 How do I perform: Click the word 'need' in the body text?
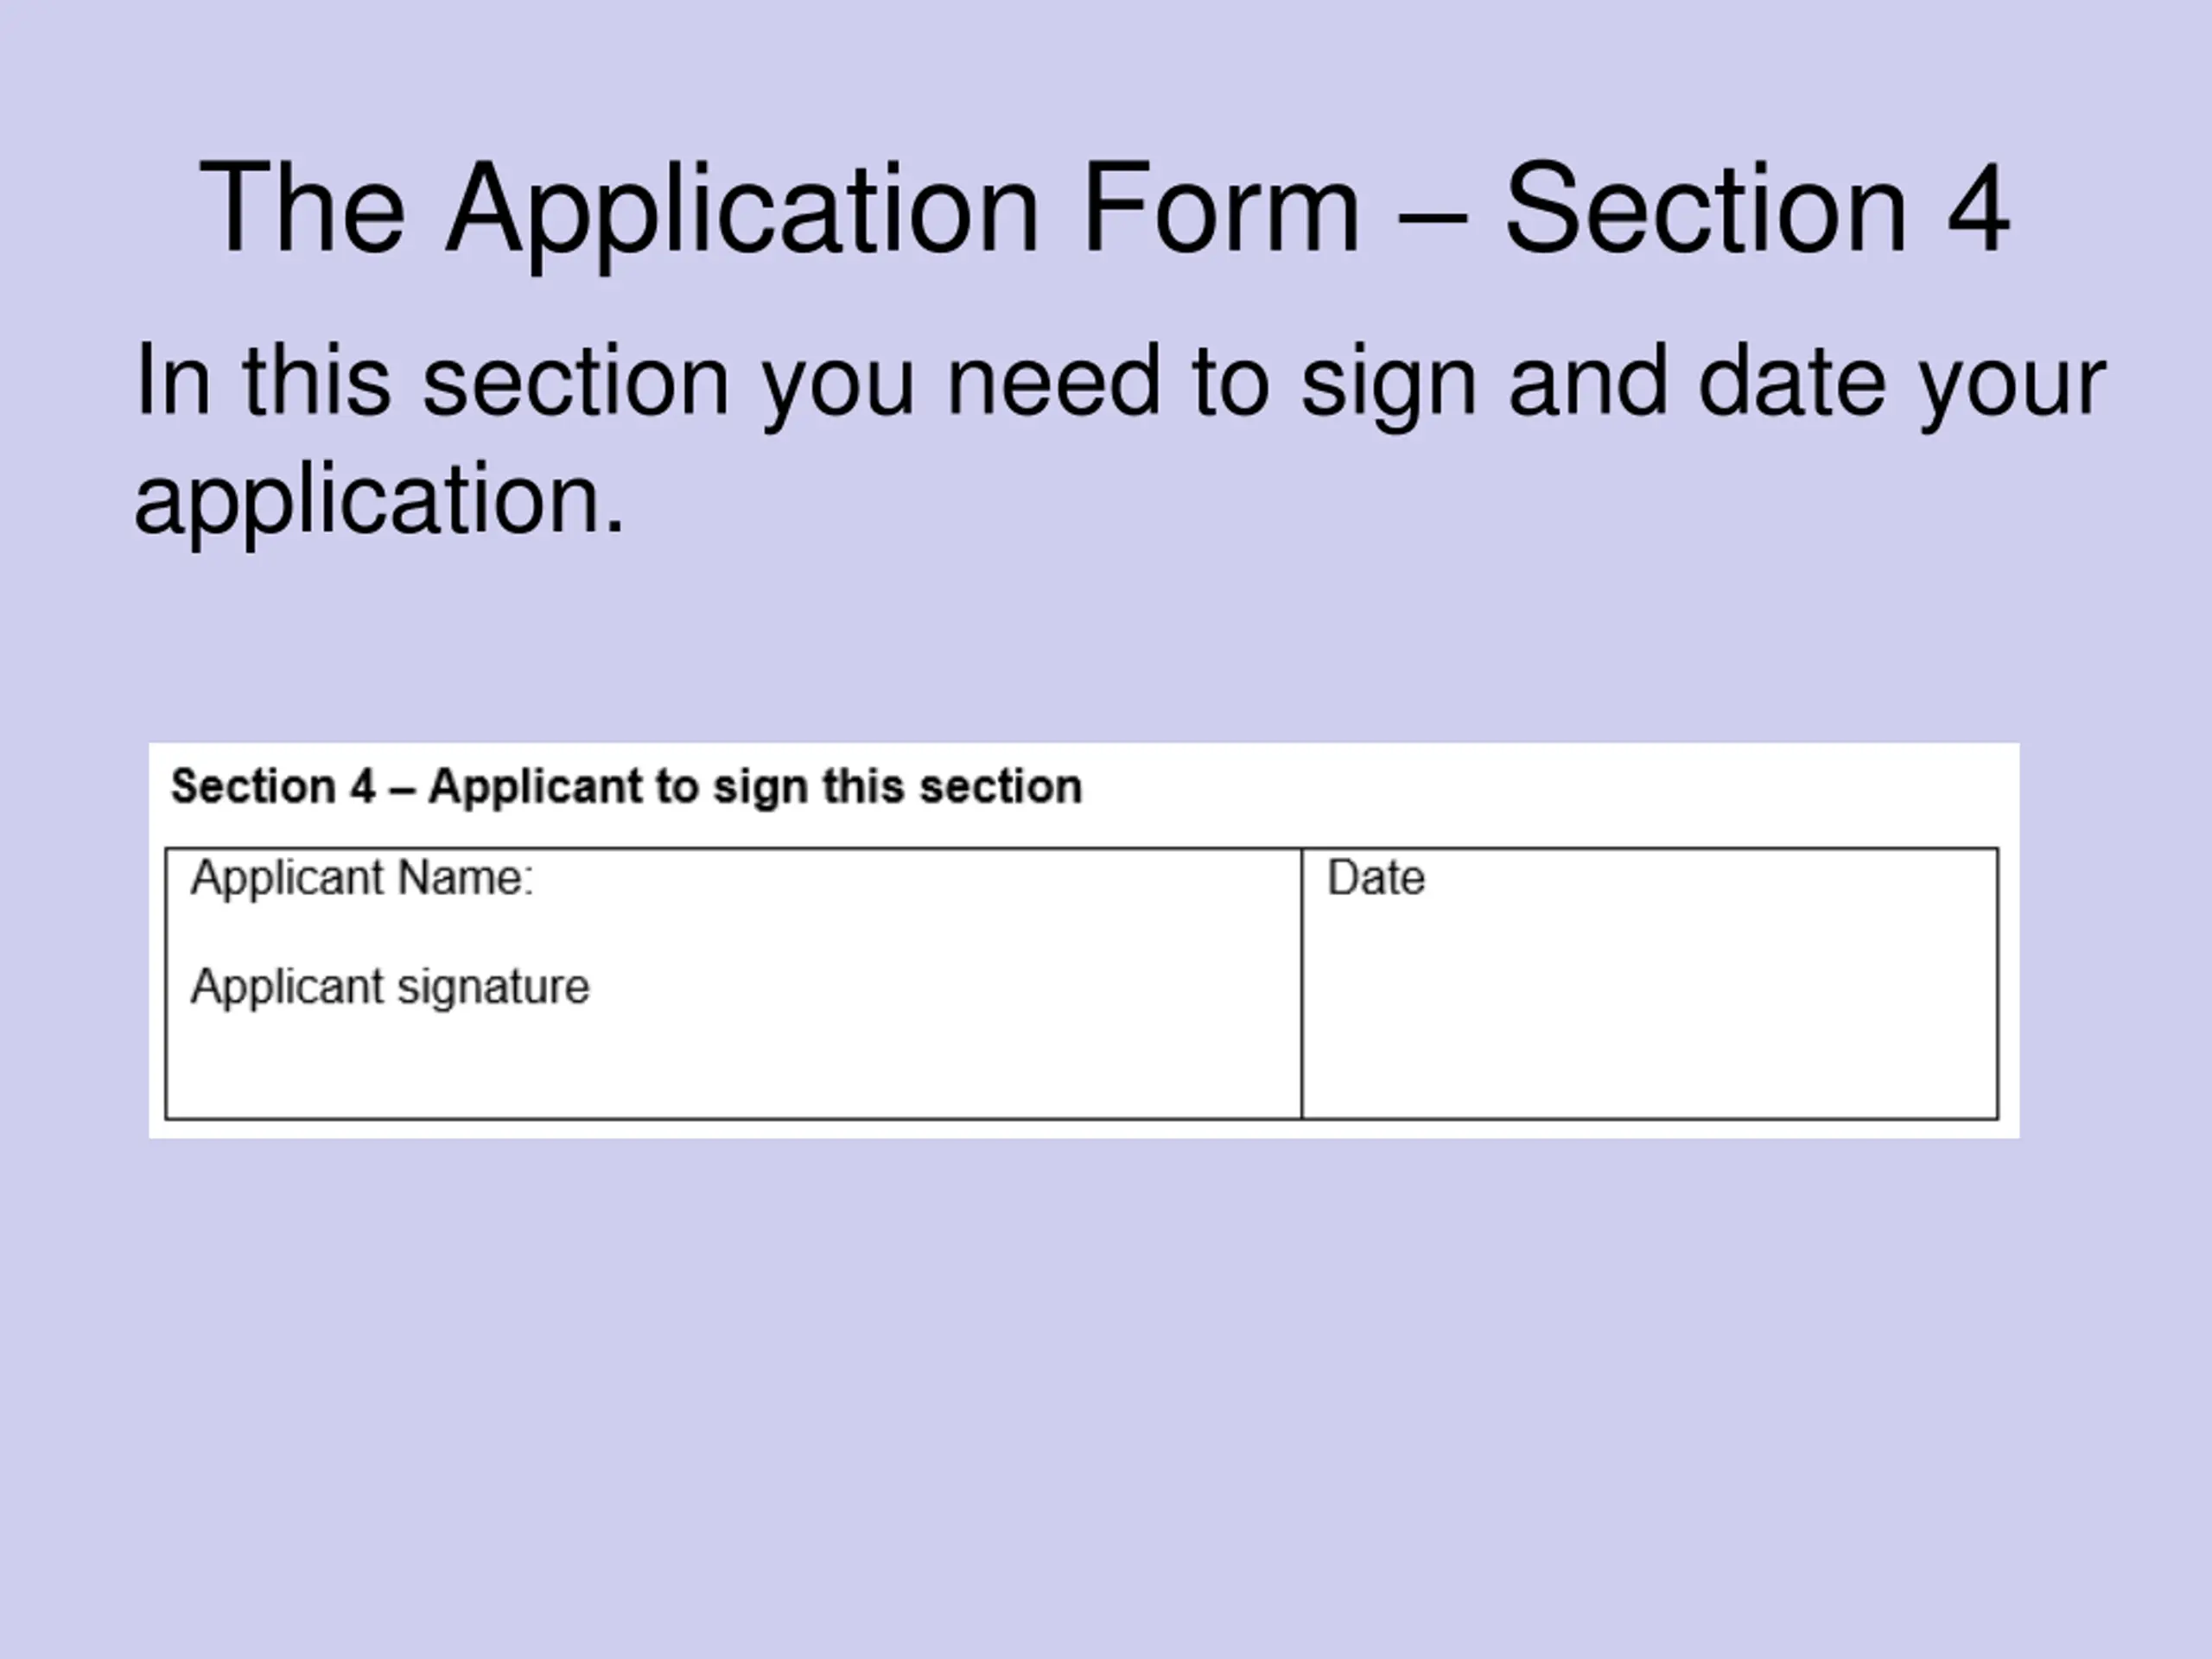tap(1052, 382)
